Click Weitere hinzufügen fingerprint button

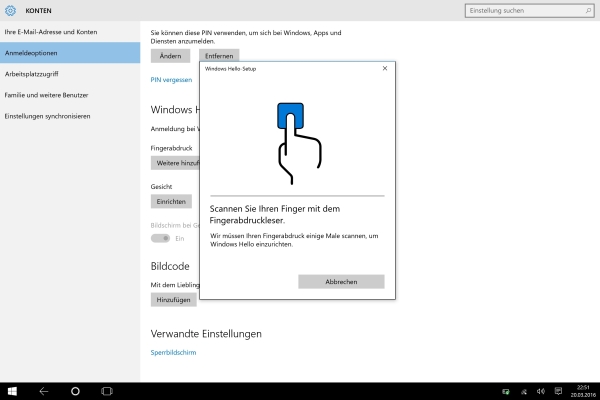(x=175, y=163)
